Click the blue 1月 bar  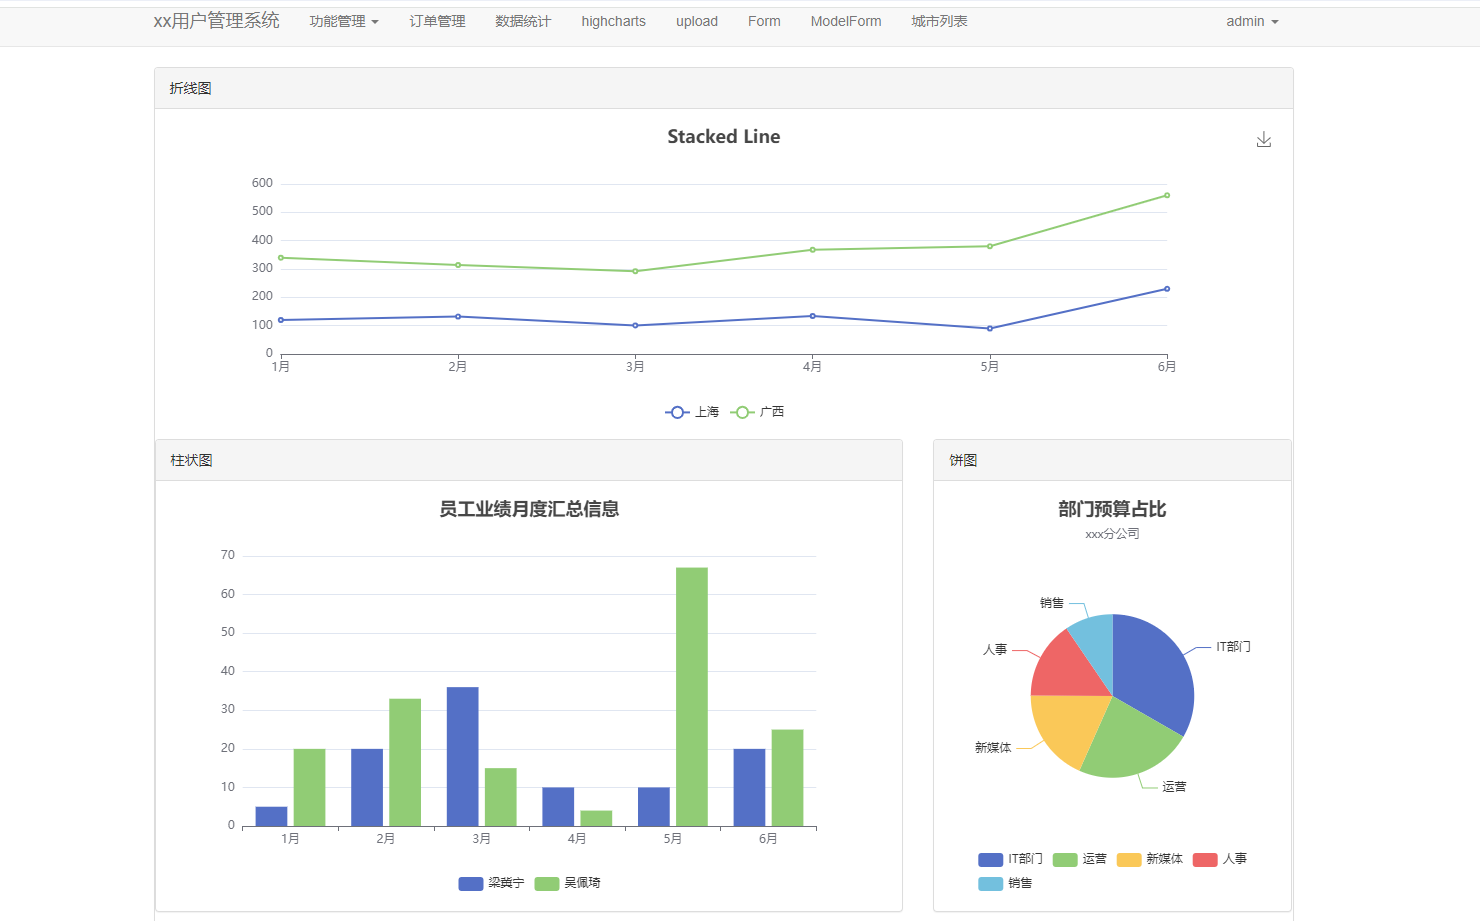point(271,817)
